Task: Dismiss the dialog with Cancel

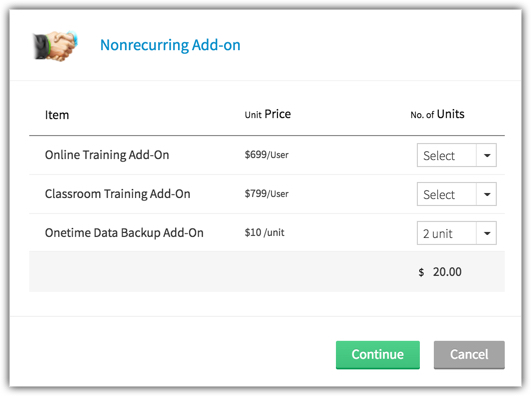Action: (x=469, y=355)
